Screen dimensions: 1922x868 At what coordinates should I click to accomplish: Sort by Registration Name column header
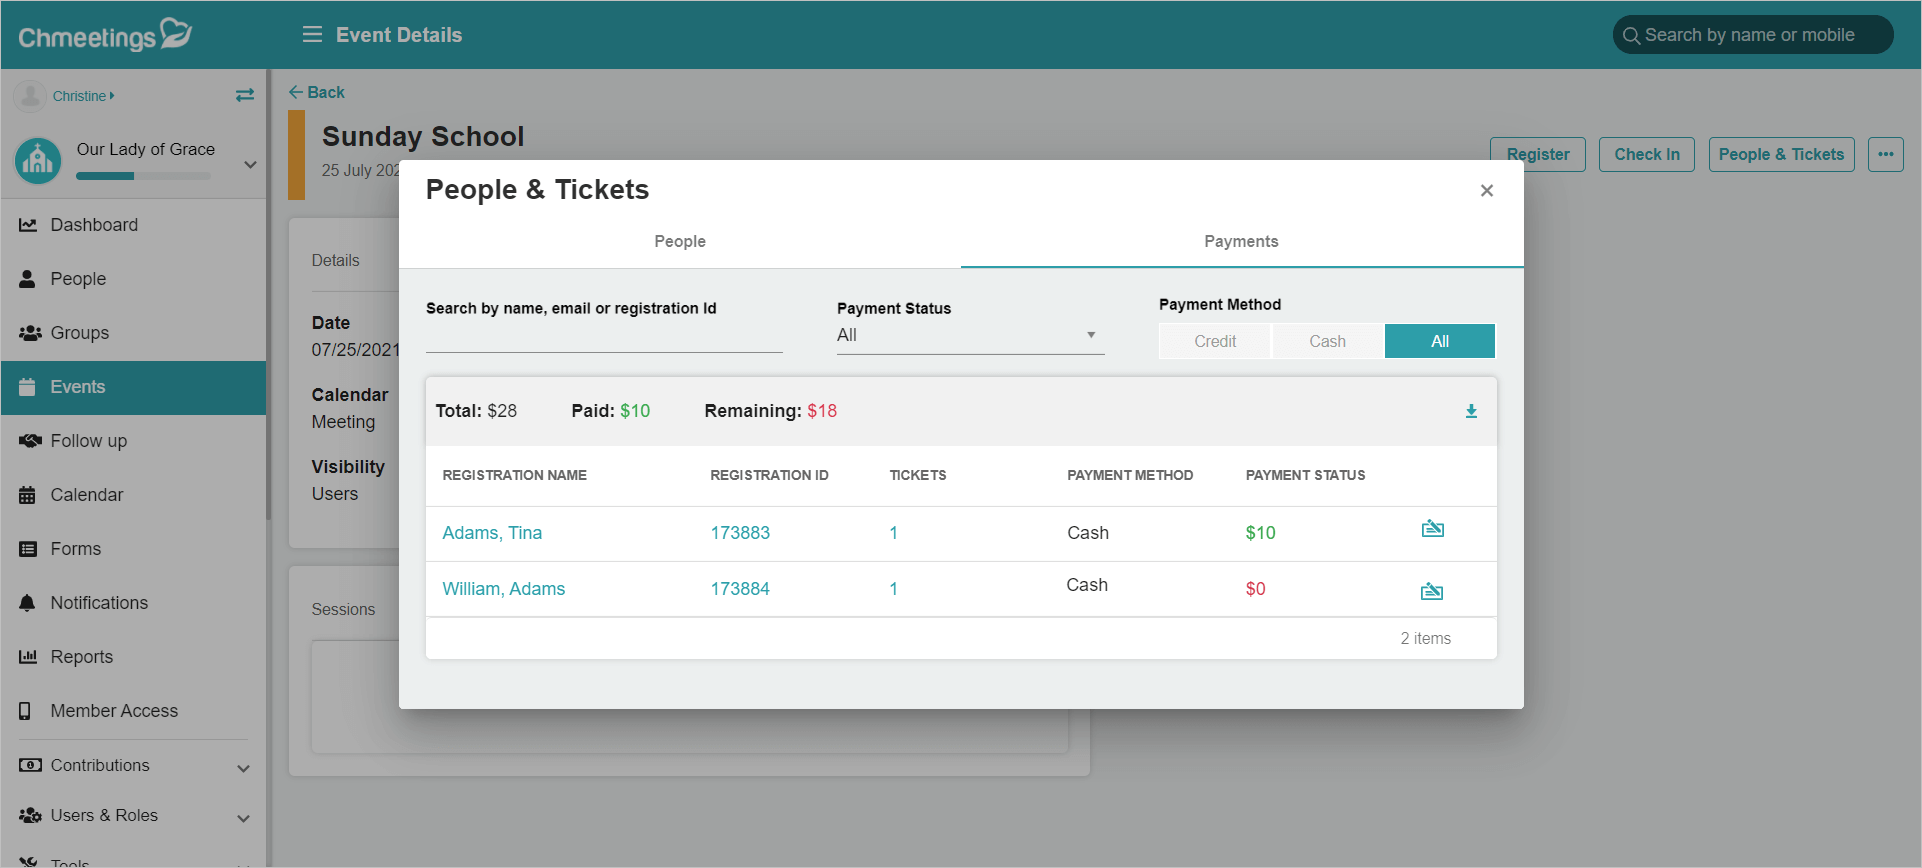tap(514, 475)
